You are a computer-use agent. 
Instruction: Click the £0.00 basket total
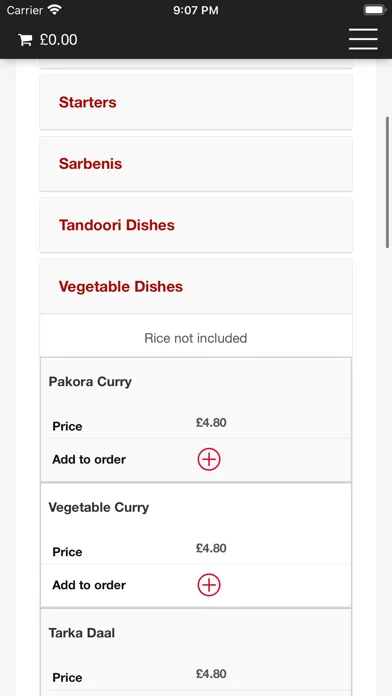click(x=58, y=40)
